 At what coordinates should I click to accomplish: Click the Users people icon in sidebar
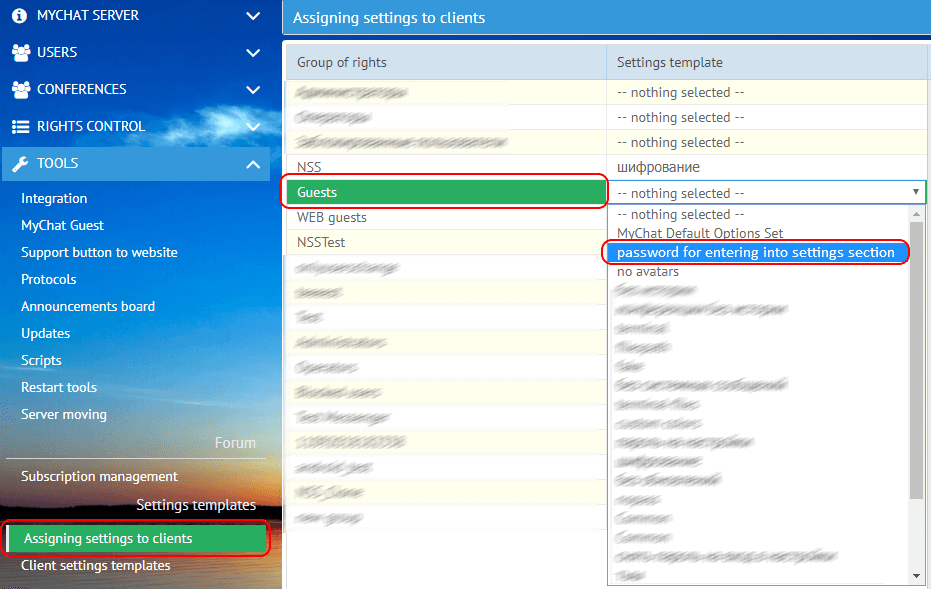[x=18, y=52]
